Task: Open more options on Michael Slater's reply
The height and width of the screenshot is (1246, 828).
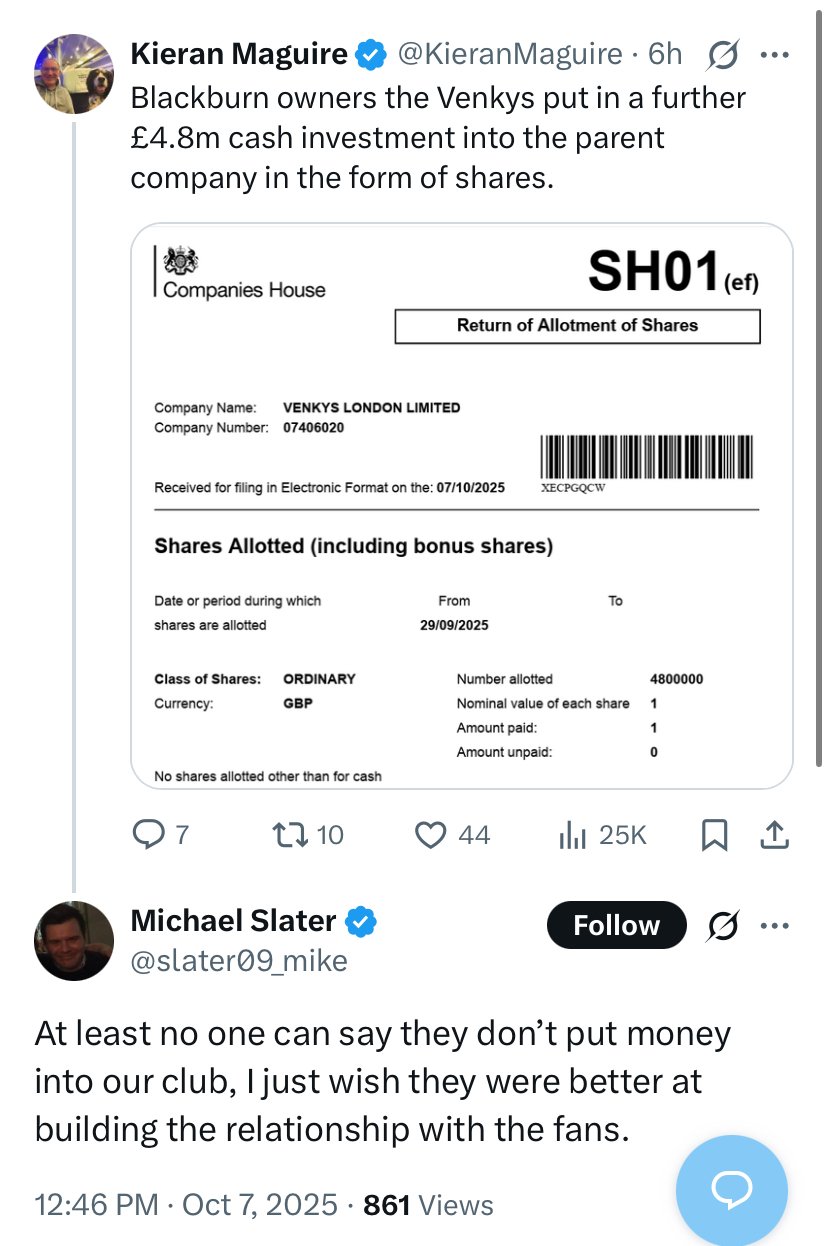Action: tap(775, 926)
